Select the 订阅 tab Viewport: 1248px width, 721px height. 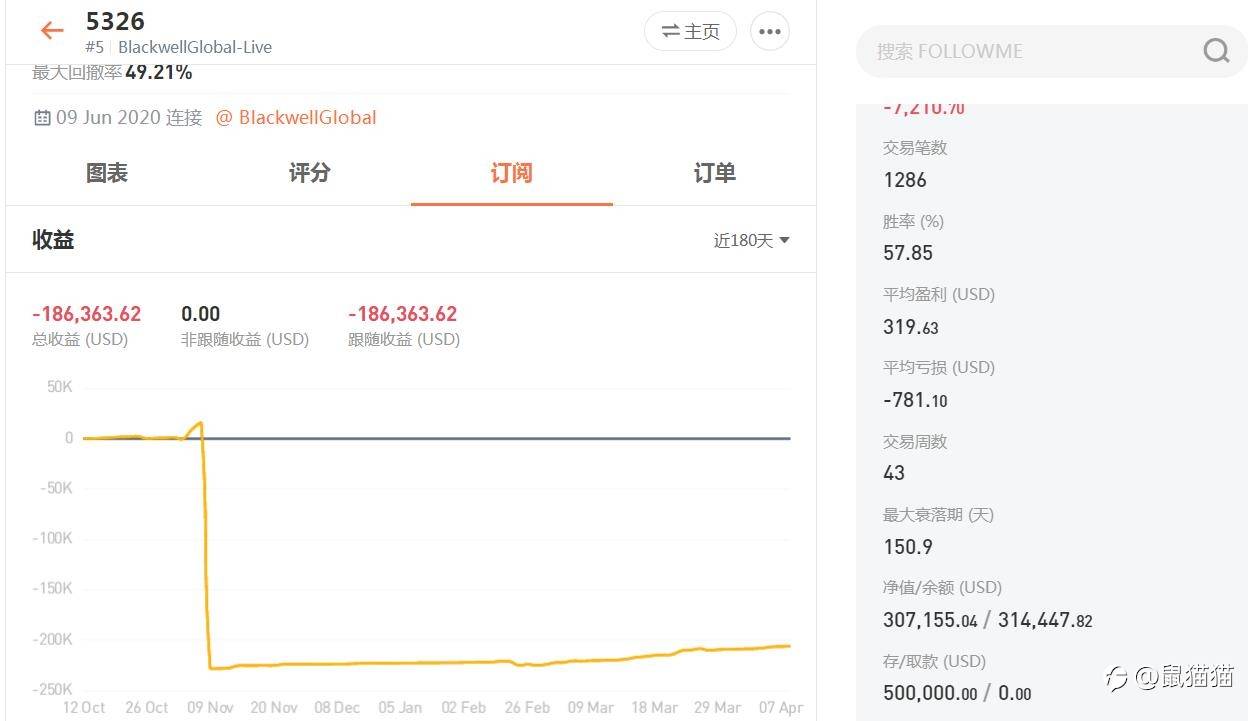click(x=511, y=173)
